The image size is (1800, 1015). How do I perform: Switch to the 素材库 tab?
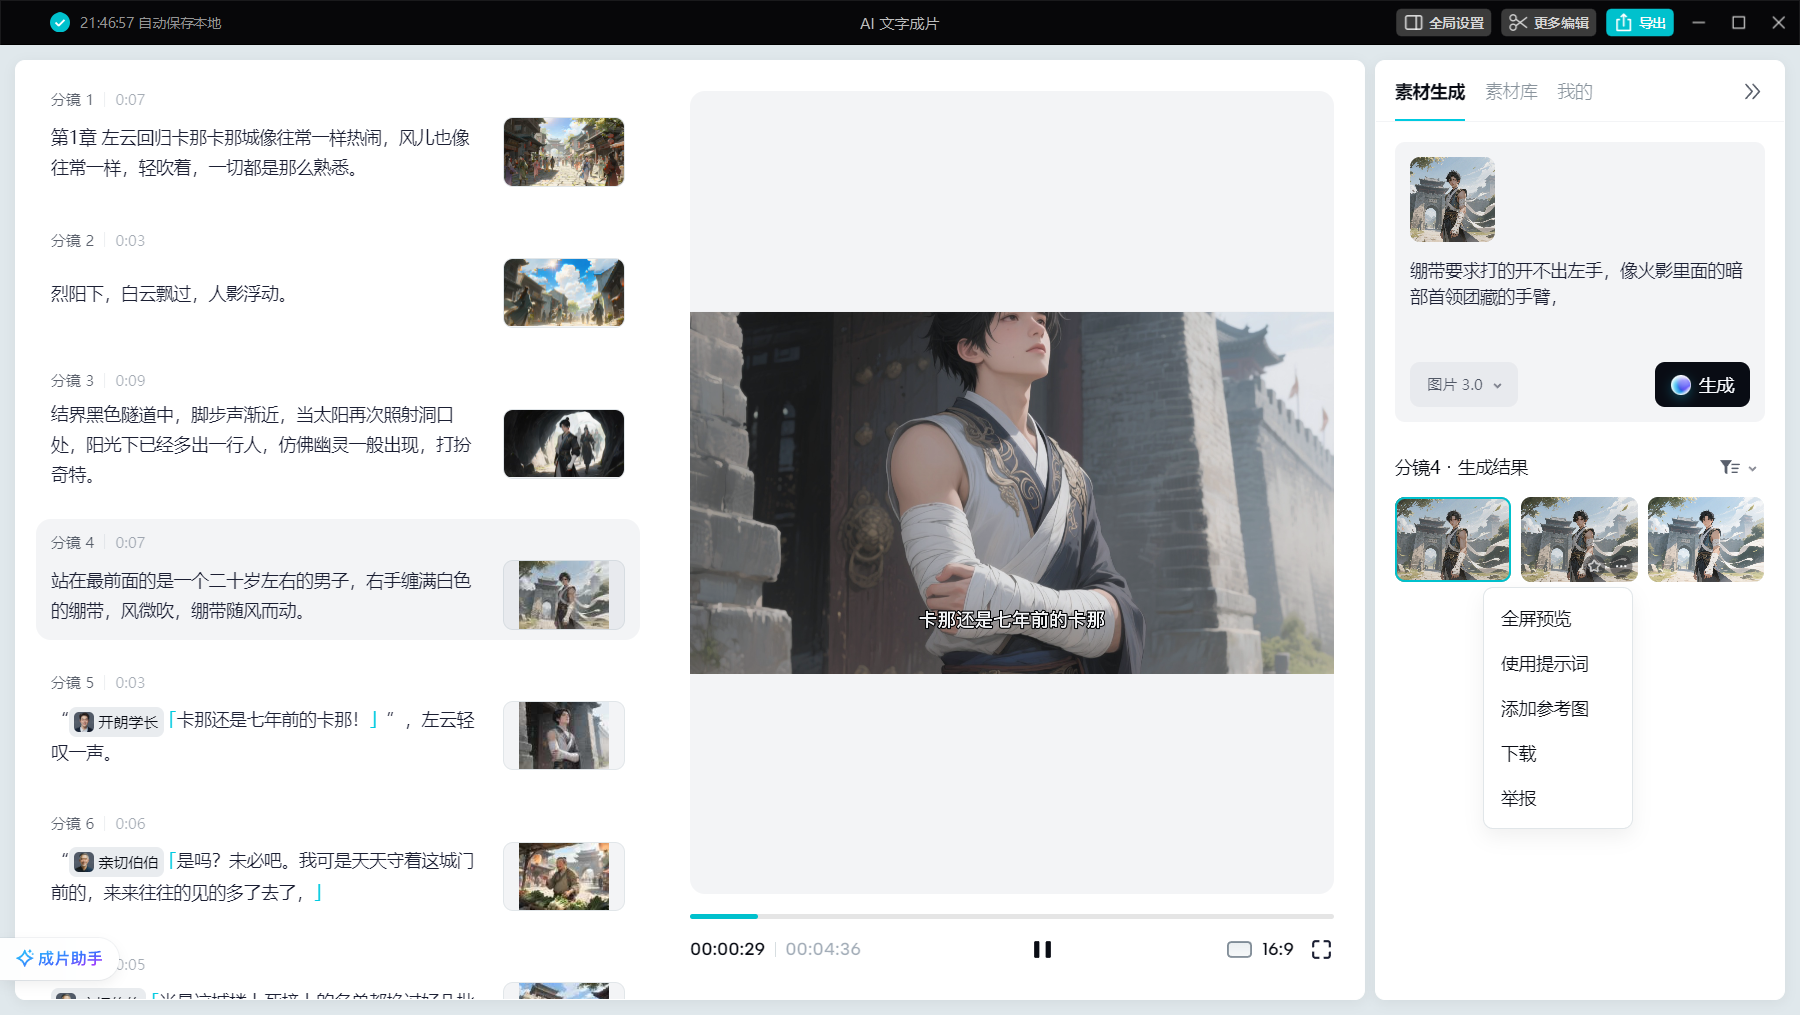point(1511,92)
